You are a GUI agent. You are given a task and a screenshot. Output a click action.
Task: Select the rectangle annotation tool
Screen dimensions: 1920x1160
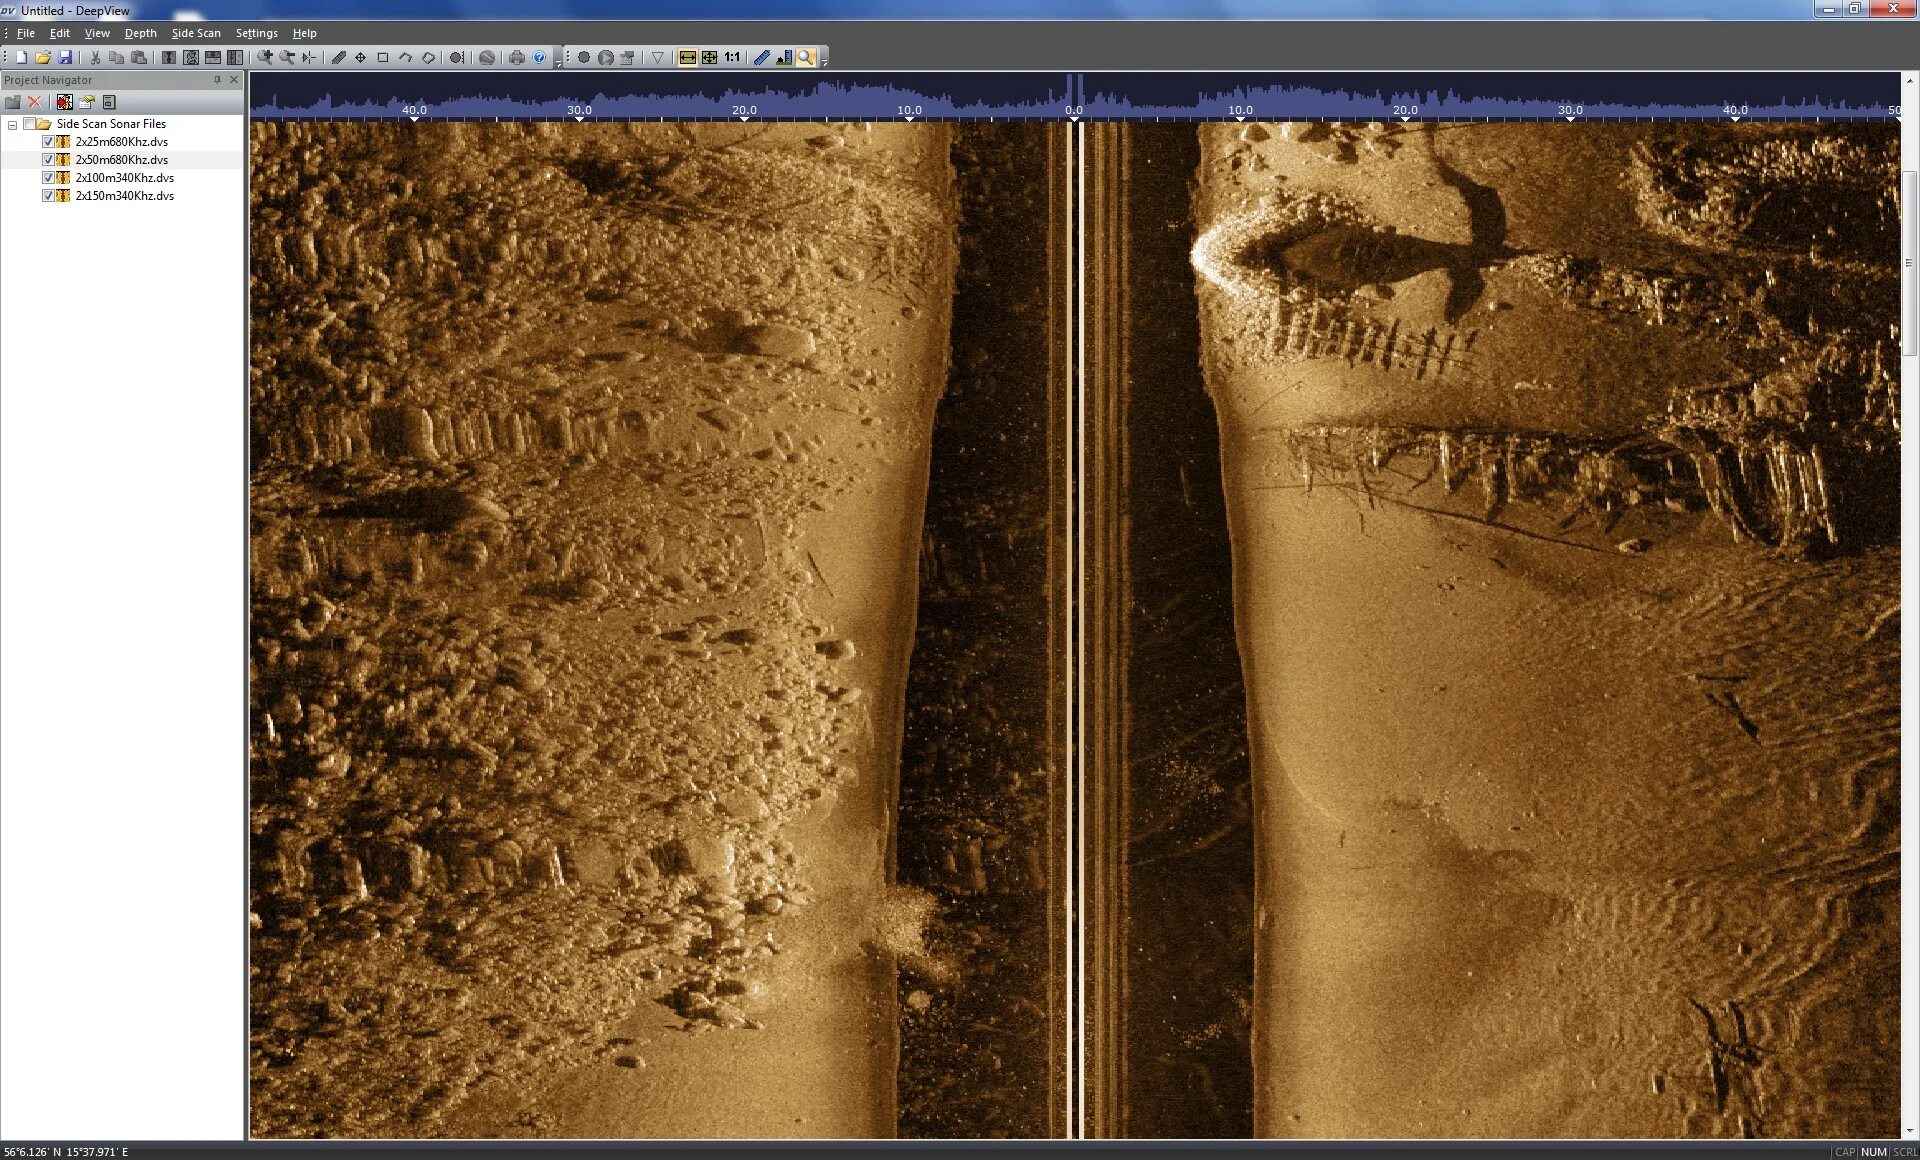pyautogui.click(x=381, y=57)
